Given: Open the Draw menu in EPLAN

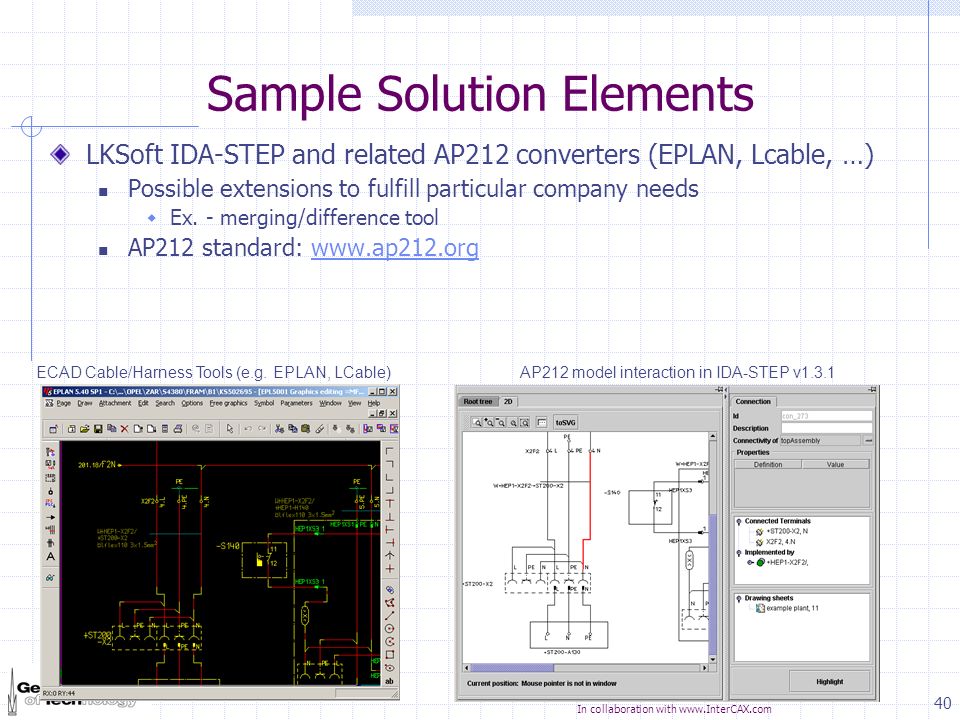Looking at the screenshot, I should [84, 403].
